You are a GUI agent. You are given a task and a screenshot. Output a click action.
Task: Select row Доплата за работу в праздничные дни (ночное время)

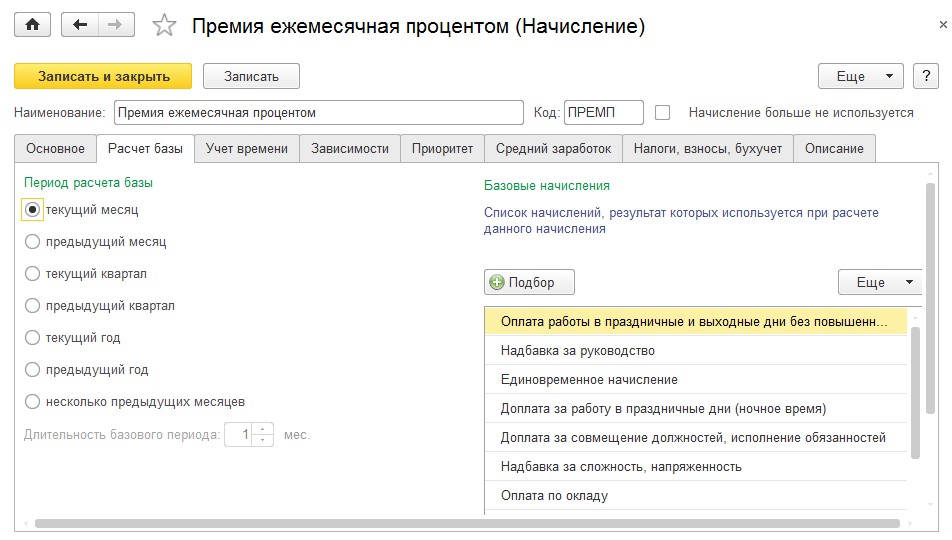point(696,409)
